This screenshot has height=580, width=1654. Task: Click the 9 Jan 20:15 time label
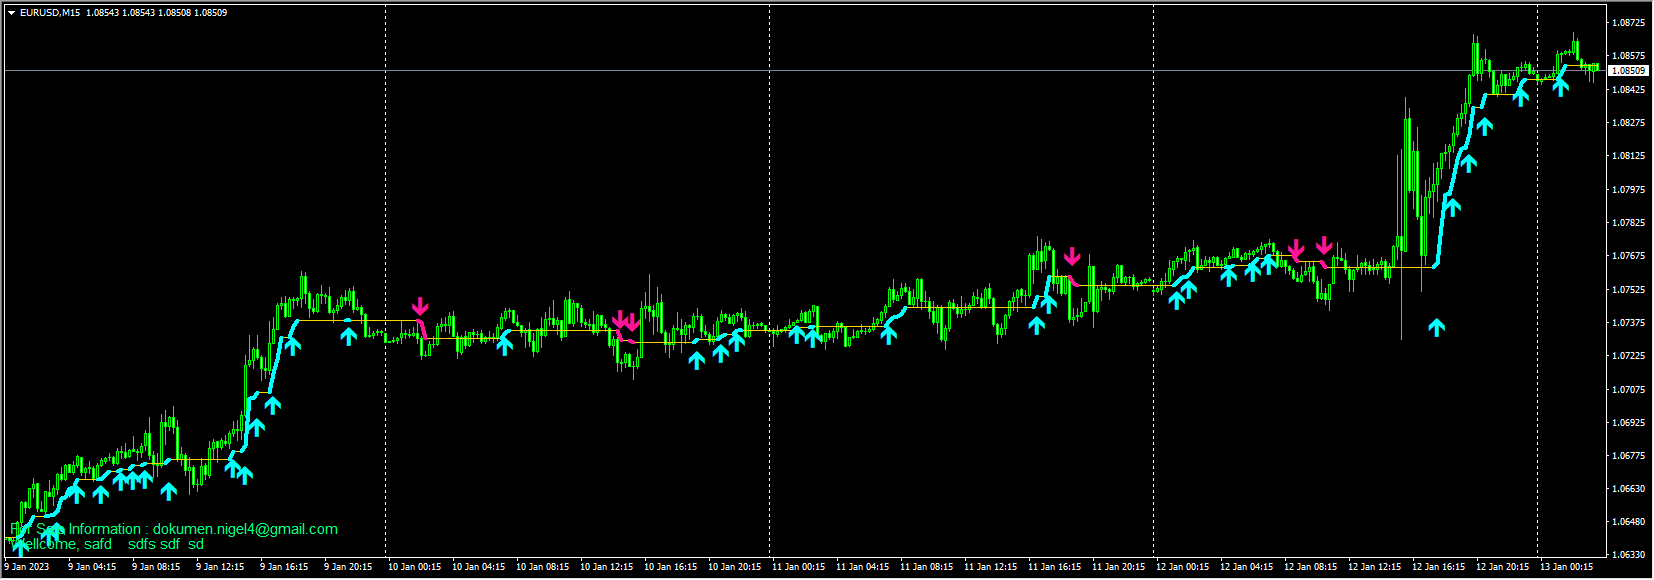[348, 567]
